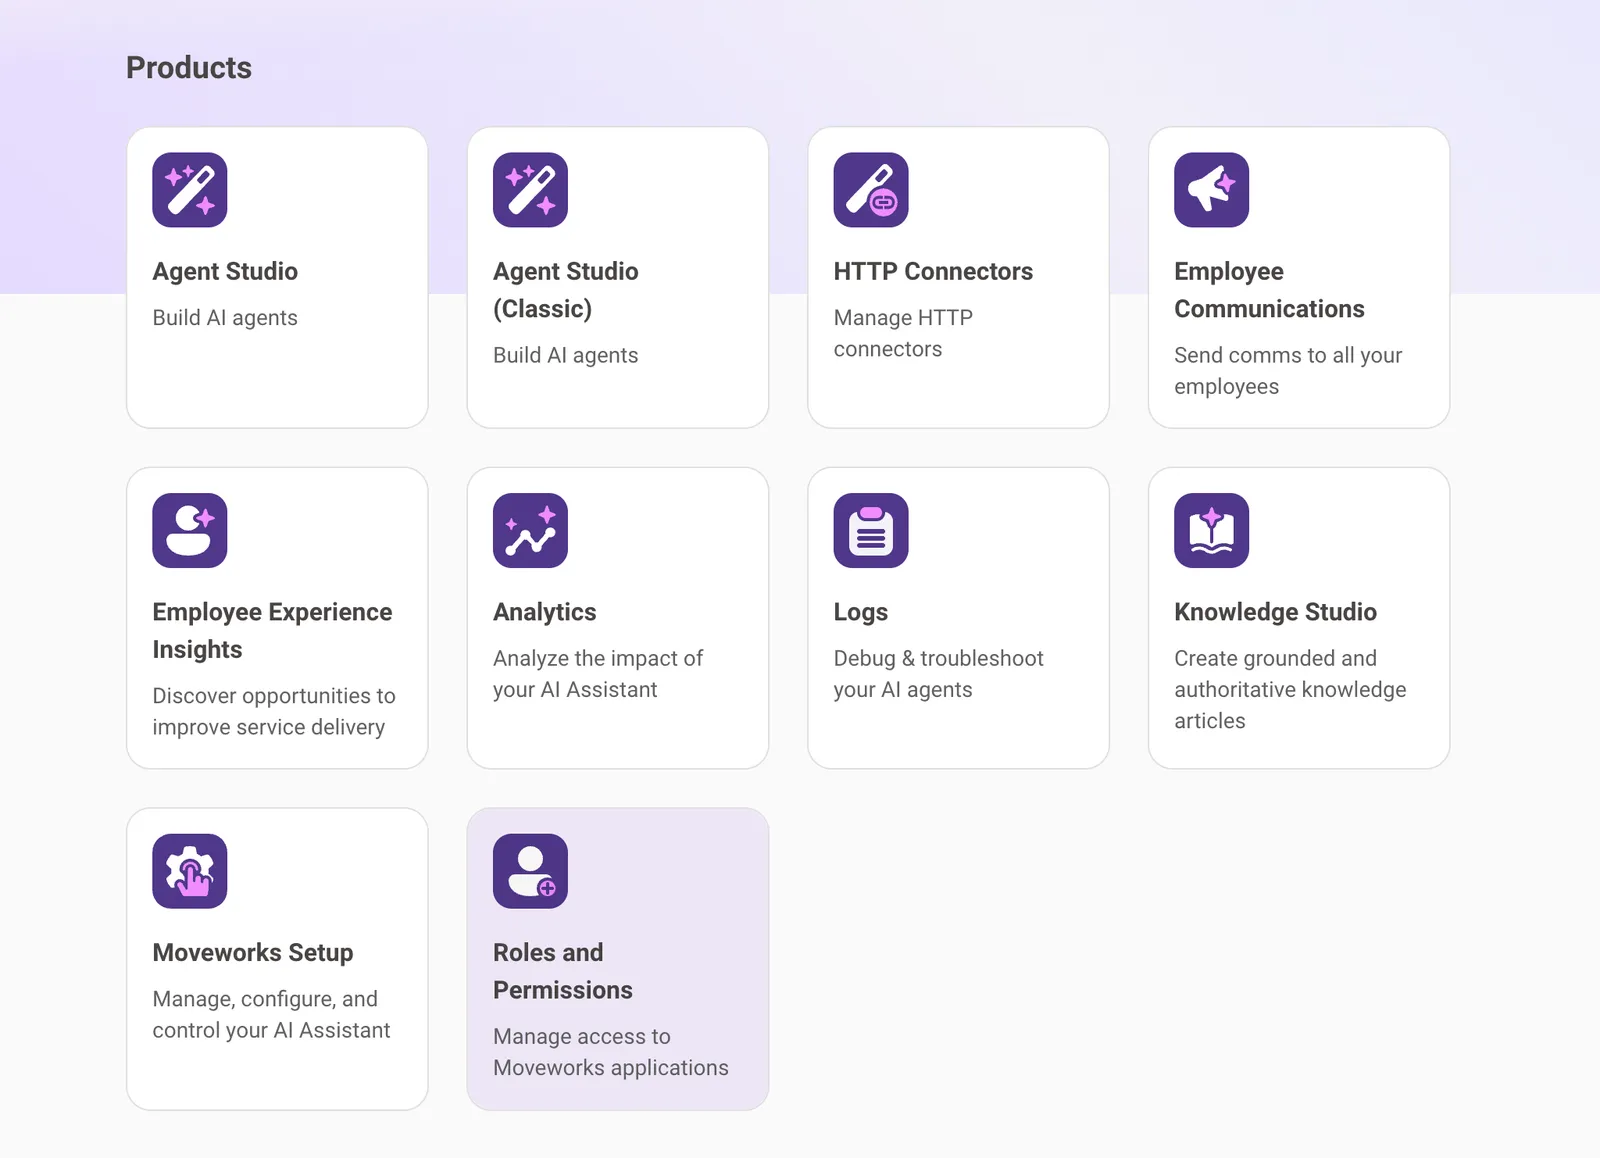Click "Manage, configure, and control your AI Assistant"

271,1014
